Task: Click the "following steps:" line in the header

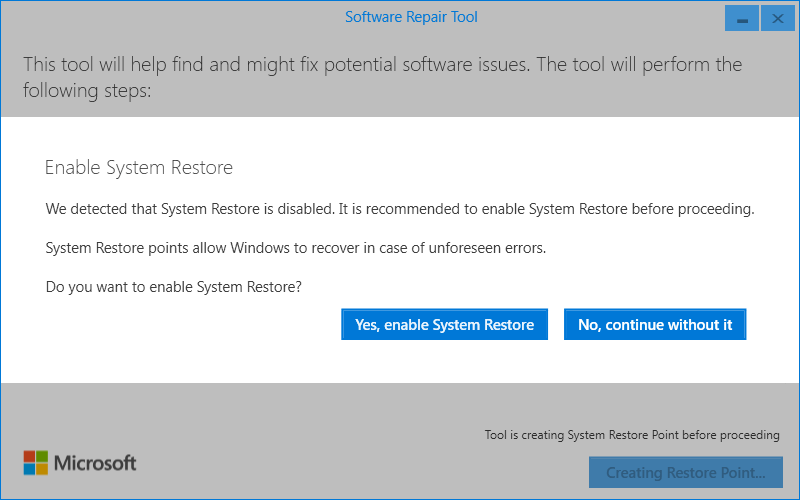Action: click(86, 92)
